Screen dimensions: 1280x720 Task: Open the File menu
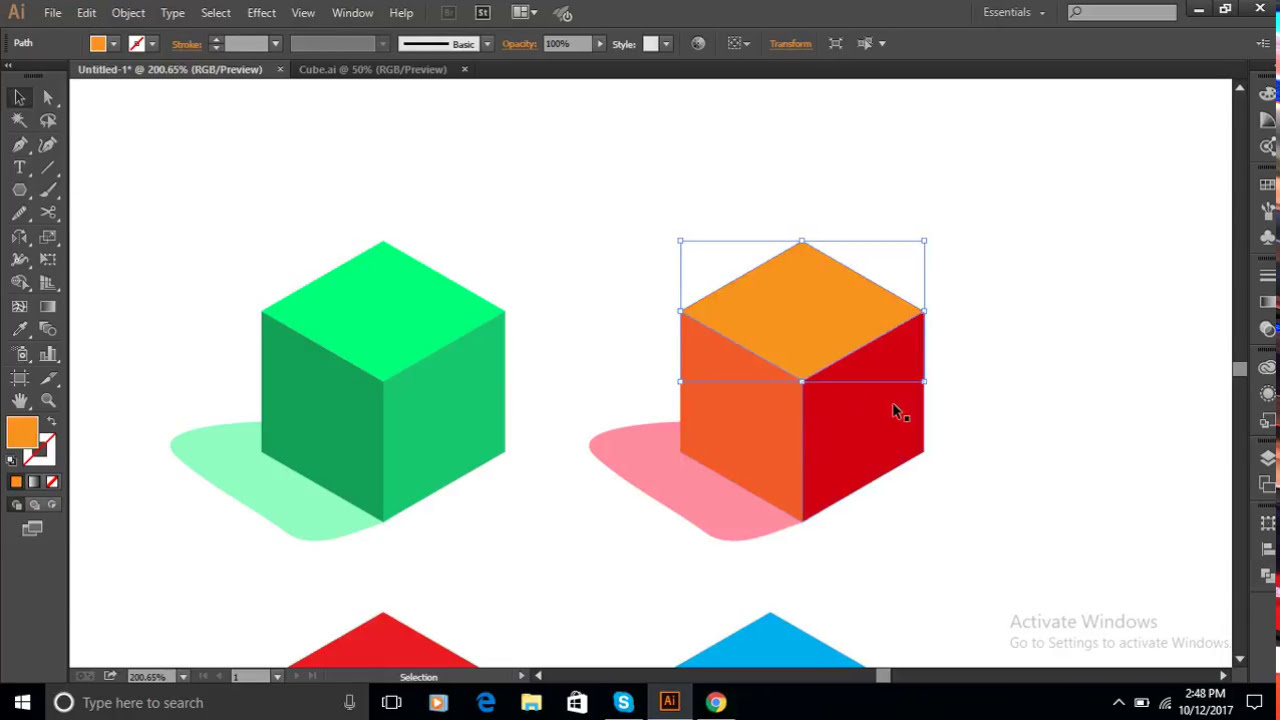click(x=52, y=13)
